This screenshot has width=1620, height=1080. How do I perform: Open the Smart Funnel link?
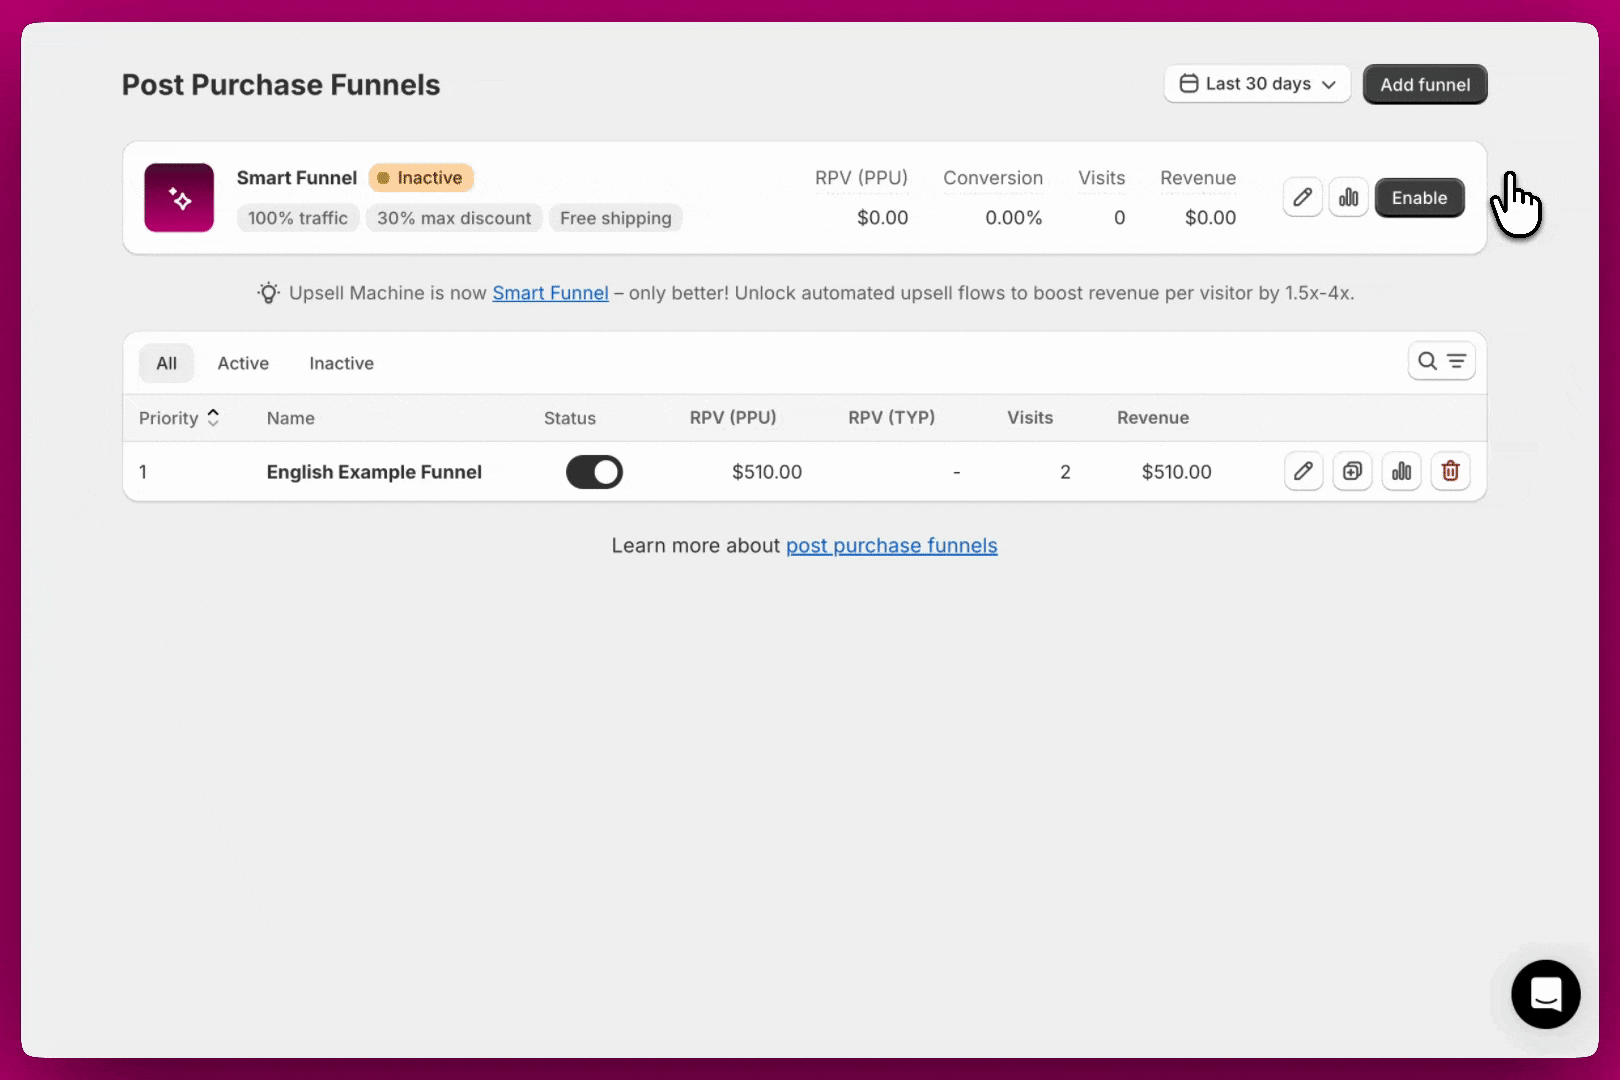550,293
